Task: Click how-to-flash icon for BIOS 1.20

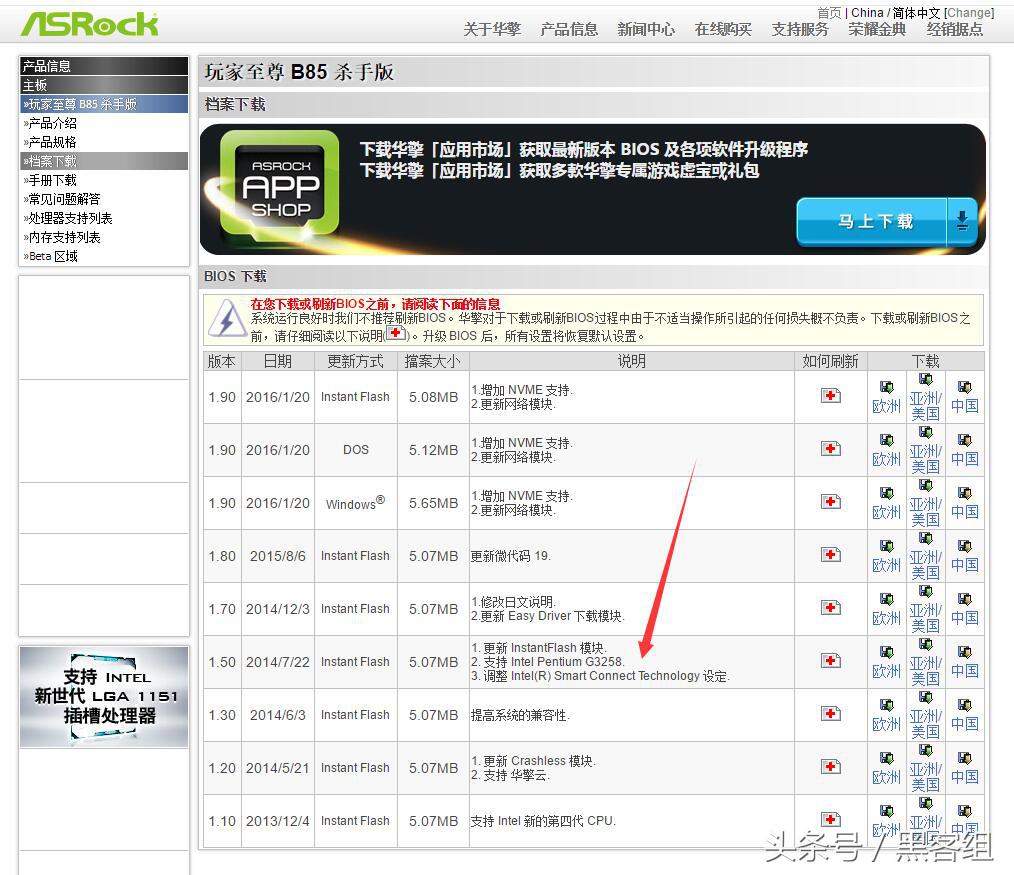Action: 830,767
